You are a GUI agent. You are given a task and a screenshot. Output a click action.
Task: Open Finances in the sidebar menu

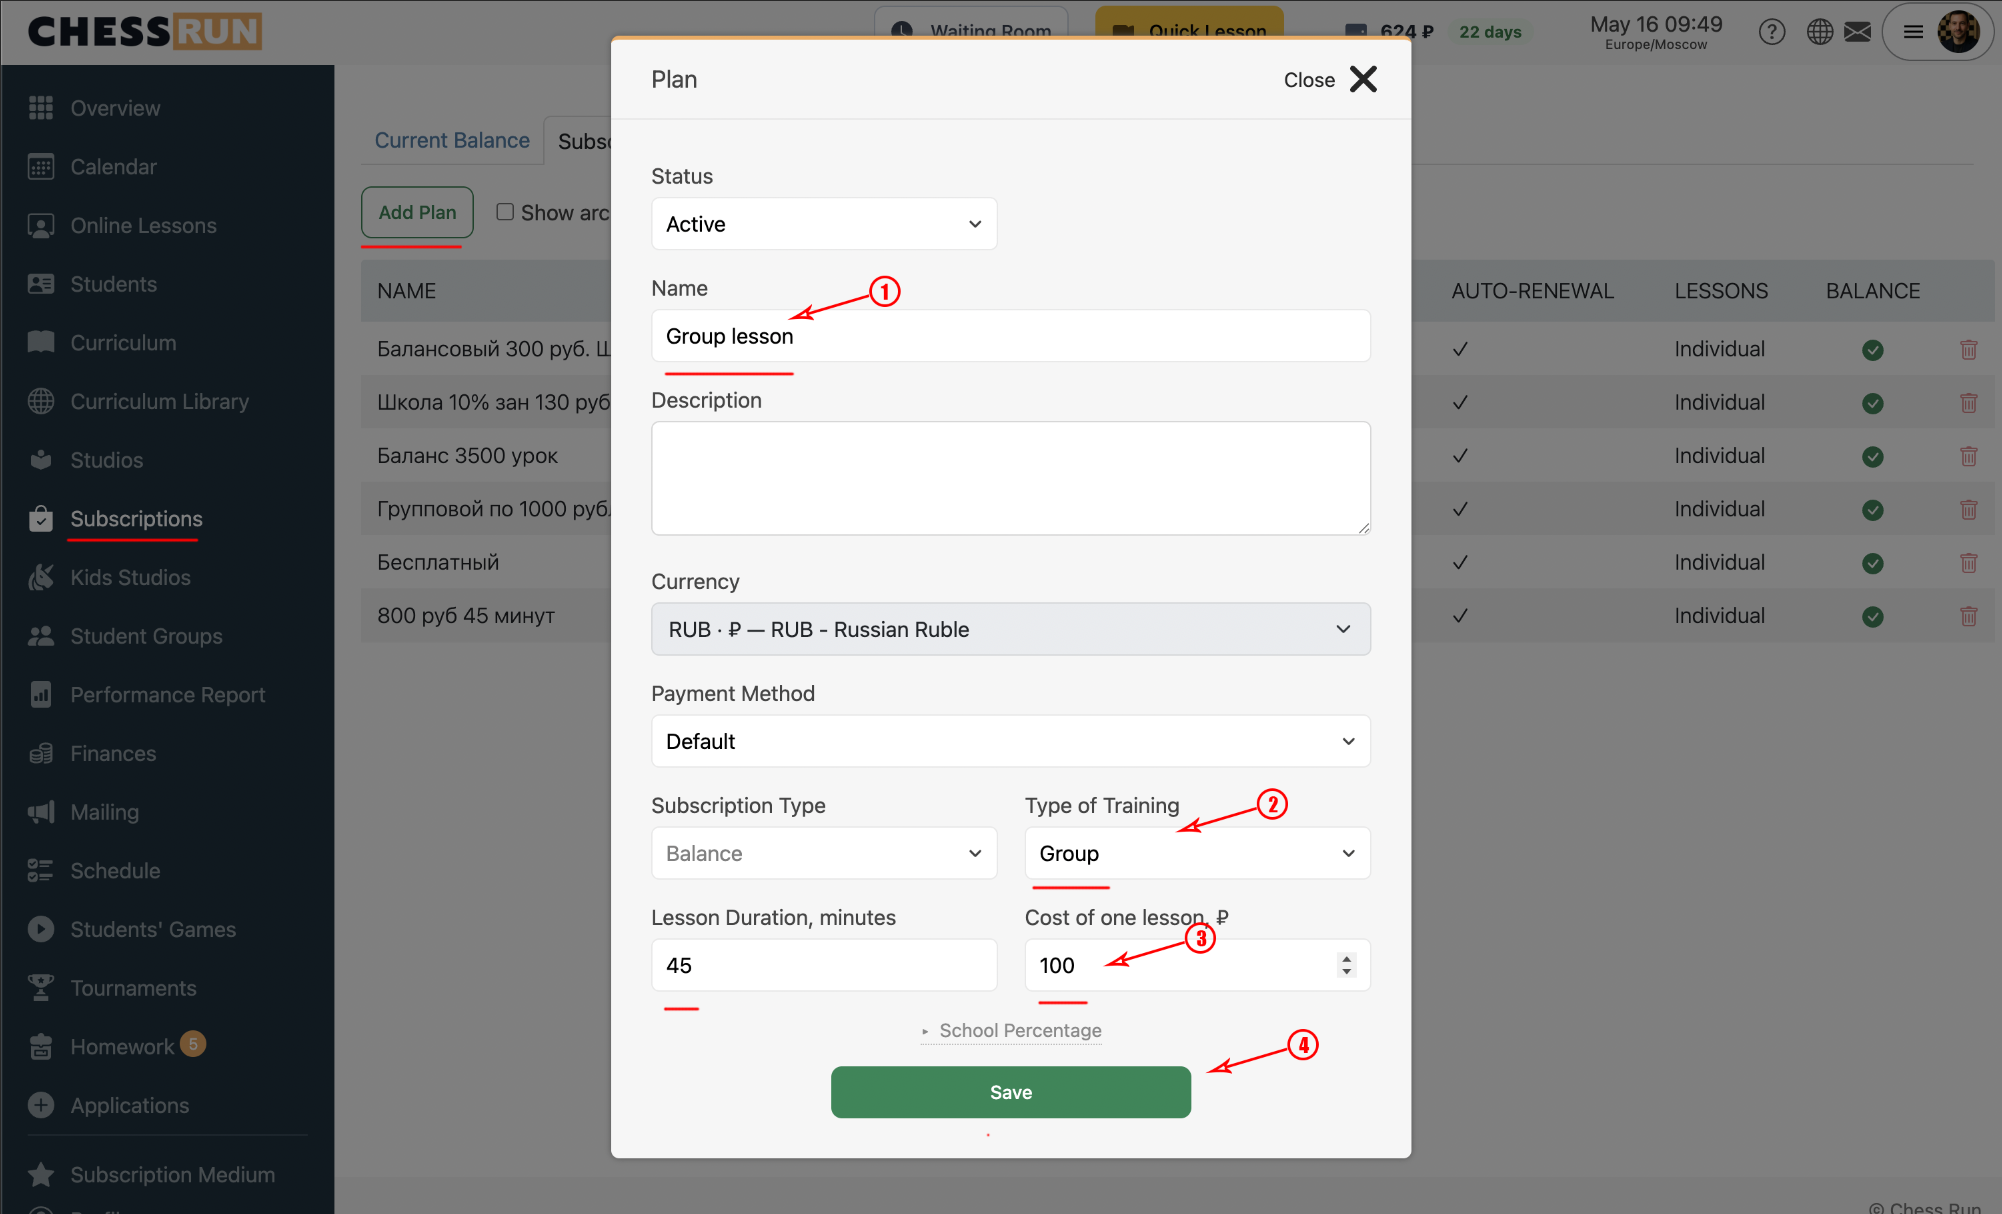tap(113, 754)
